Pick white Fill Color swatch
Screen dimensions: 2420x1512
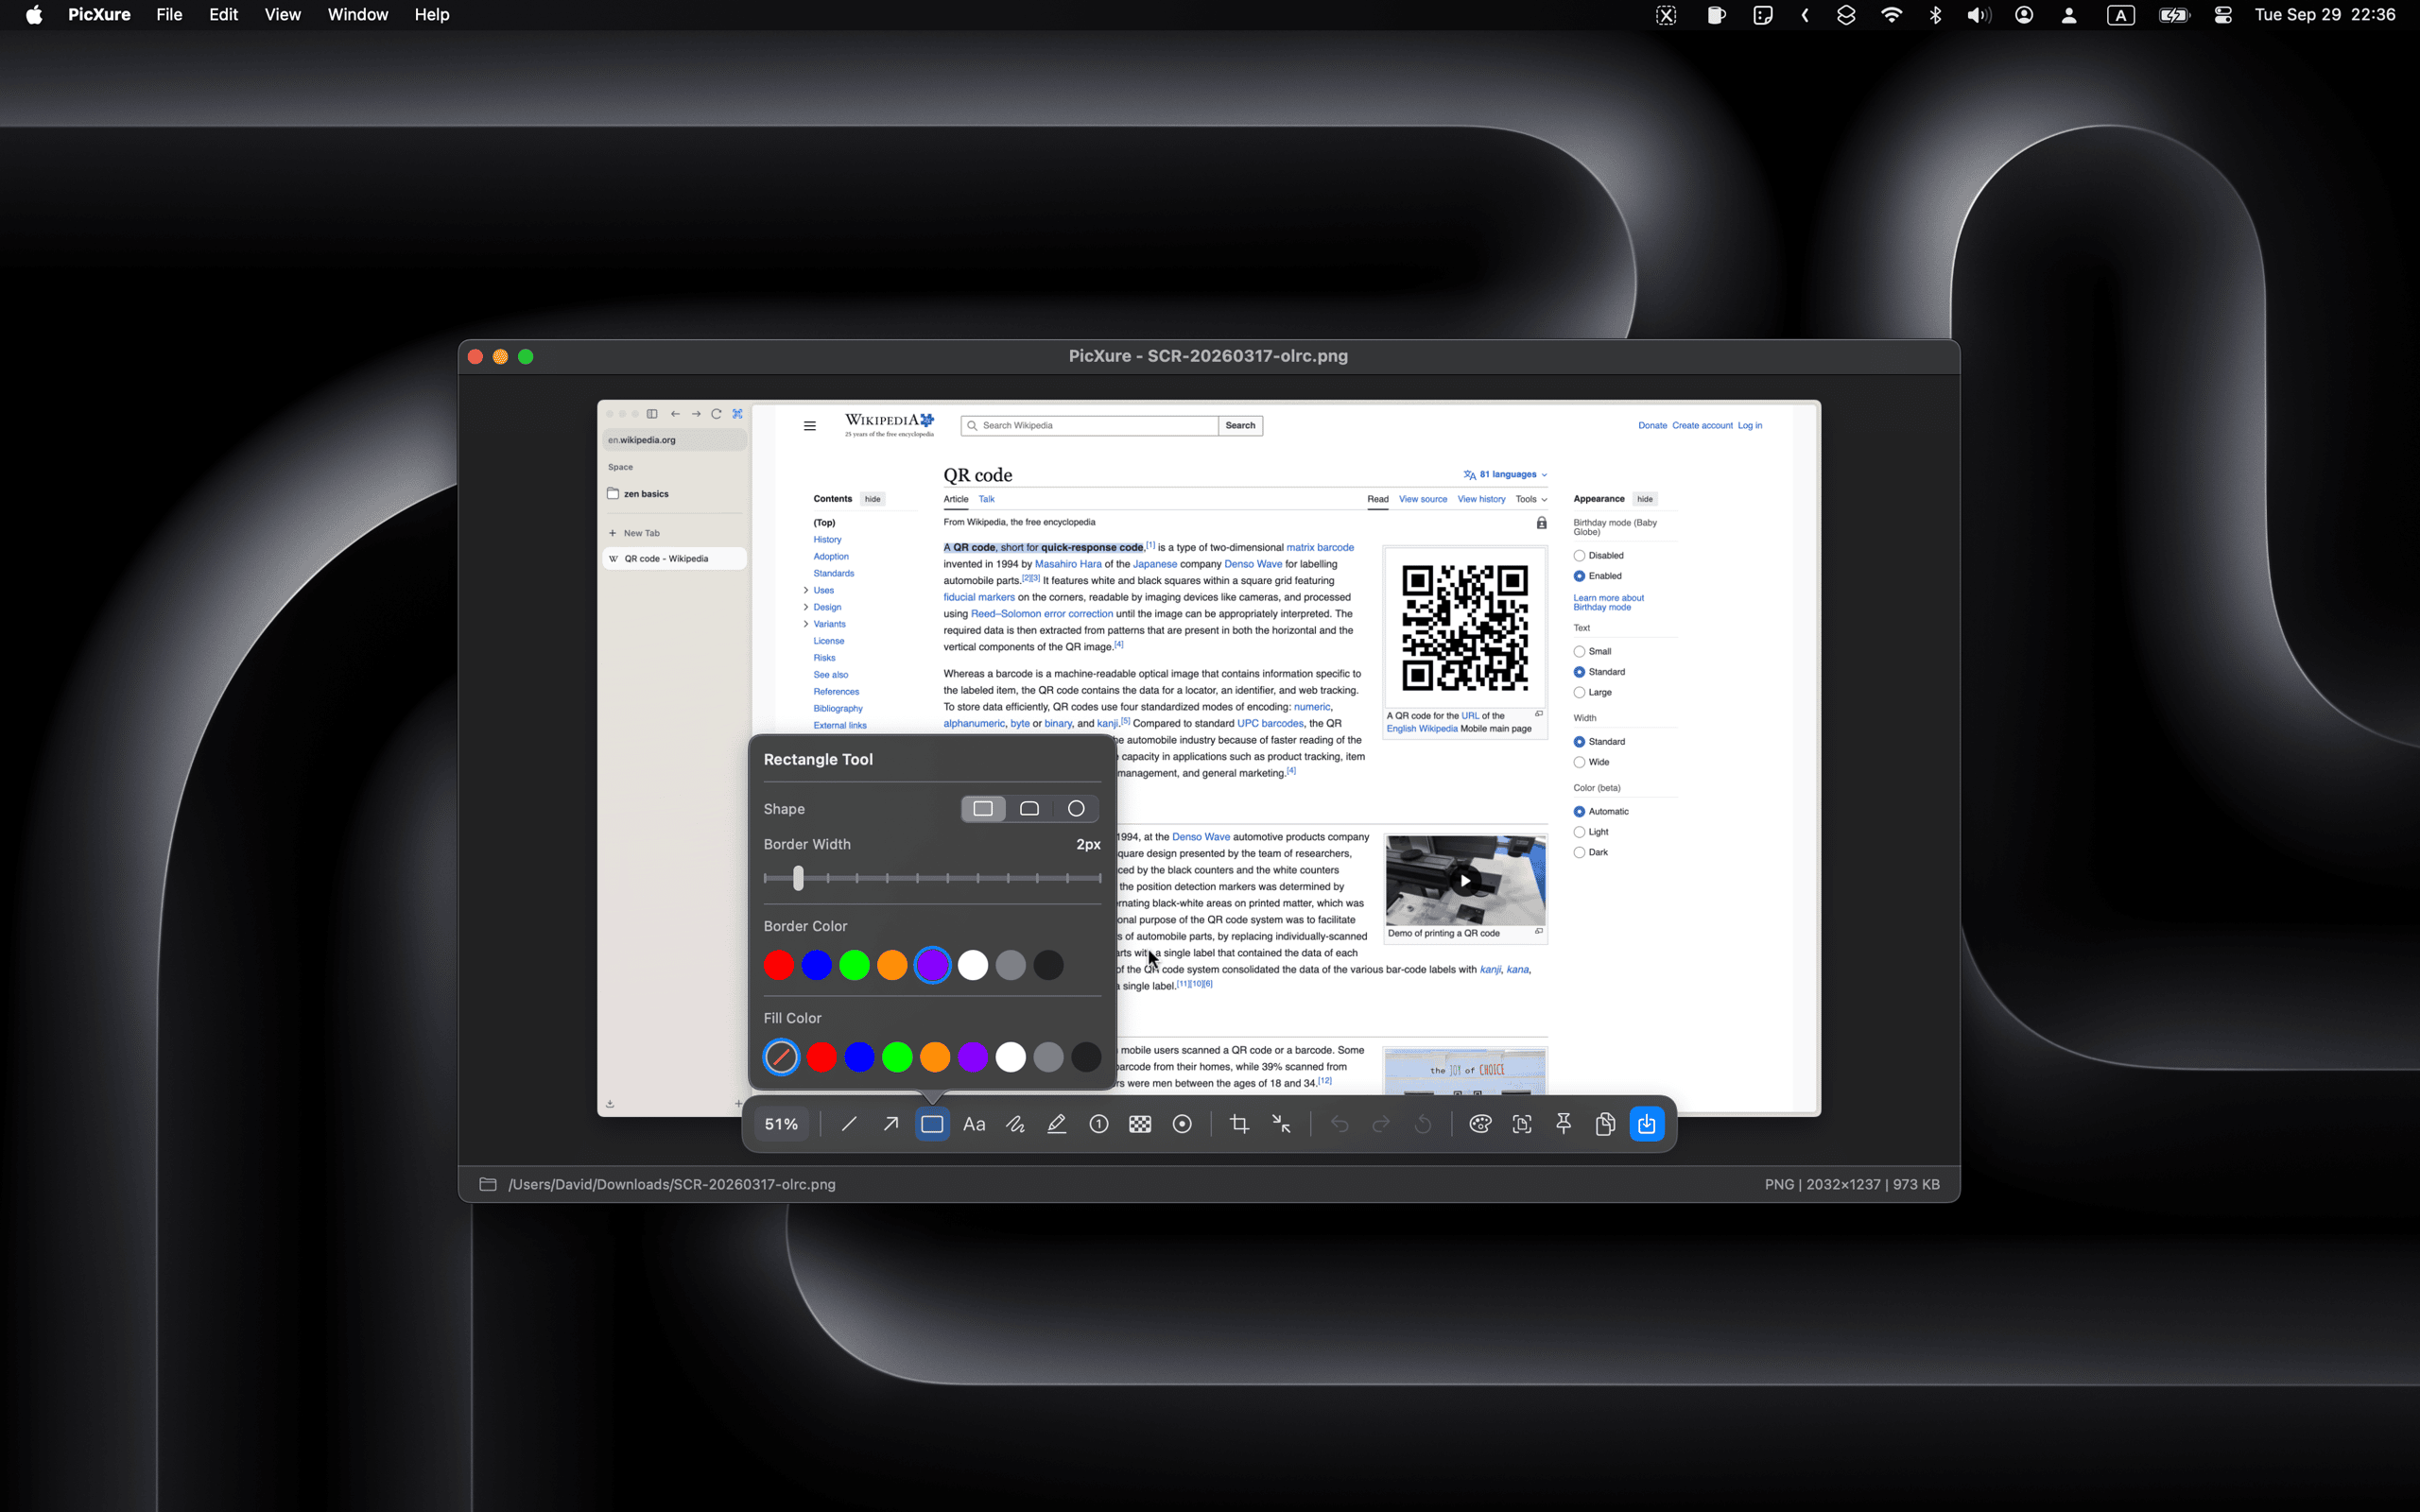coord(1011,1057)
